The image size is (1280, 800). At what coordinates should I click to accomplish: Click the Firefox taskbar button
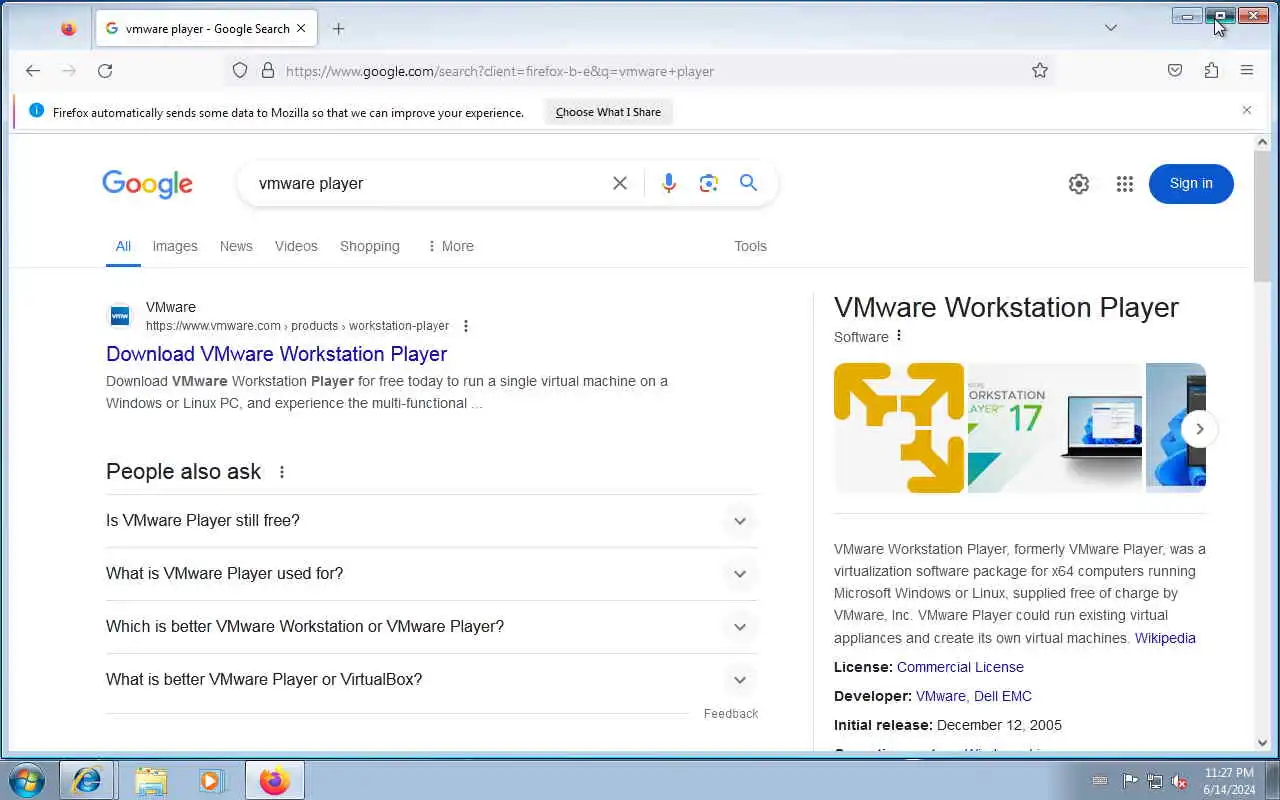tap(275, 780)
